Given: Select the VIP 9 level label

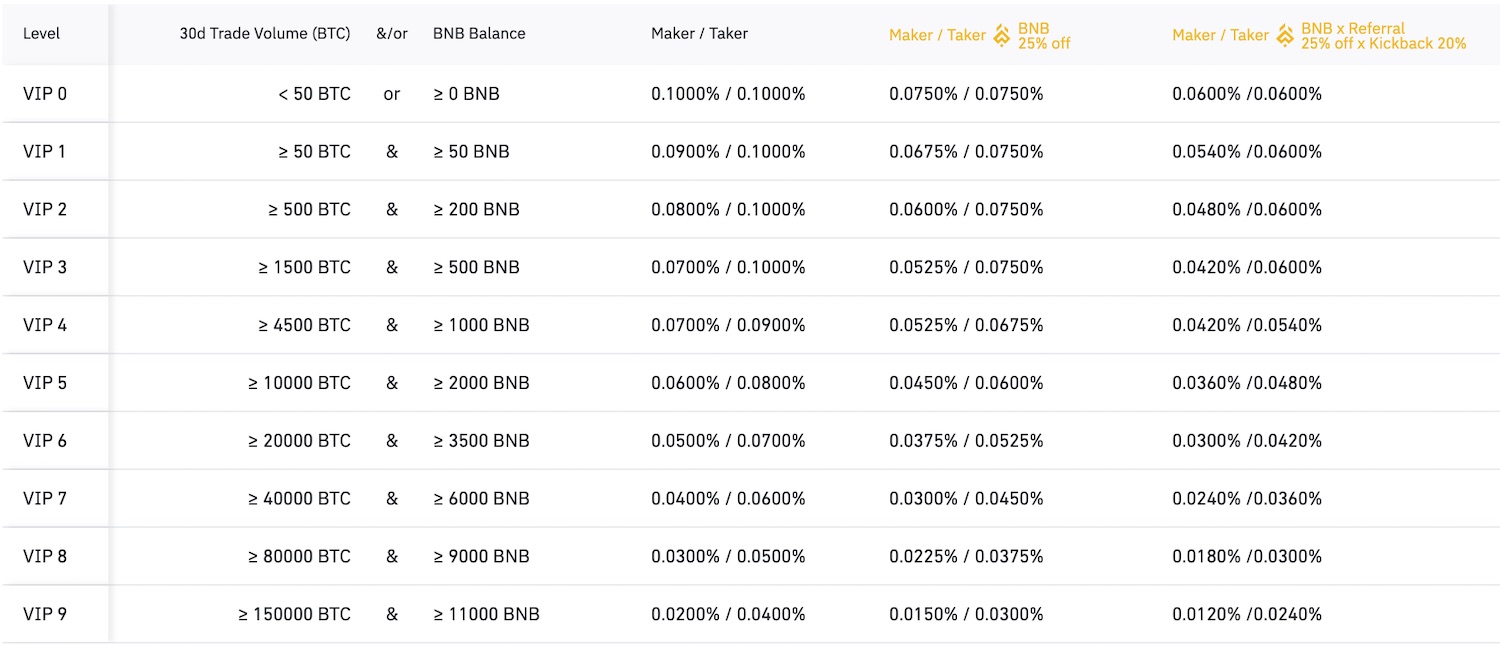Looking at the screenshot, I should pyautogui.click(x=45, y=614).
